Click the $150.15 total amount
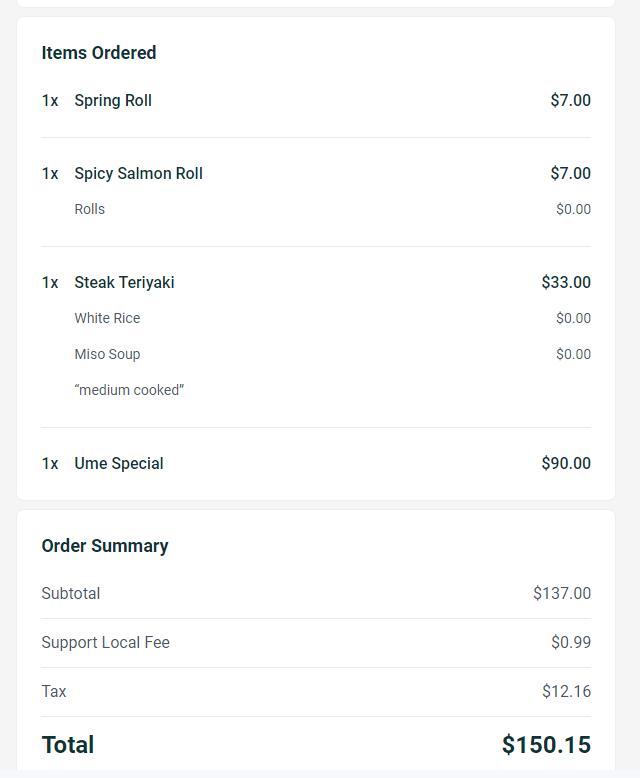Image resolution: width=640 pixels, height=778 pixels. pyautogui.click(x=546, y=745)
